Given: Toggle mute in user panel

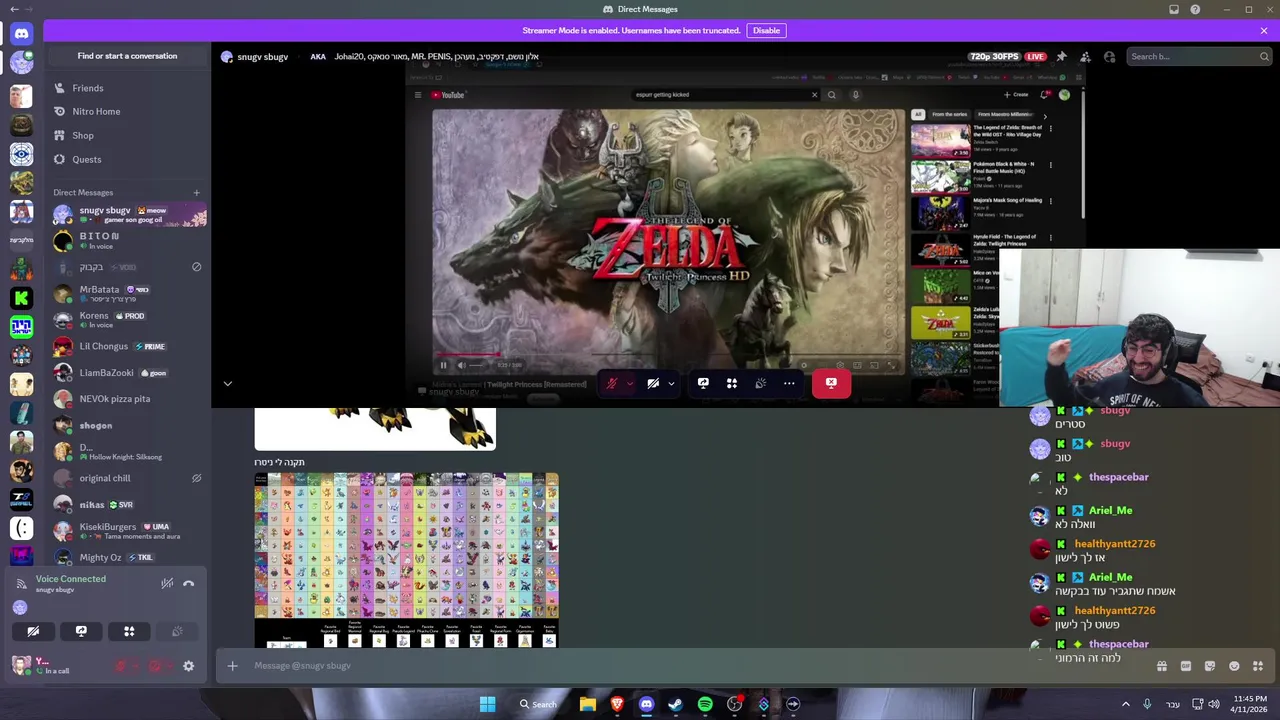Looking at the screenshot, I should 121,666.
